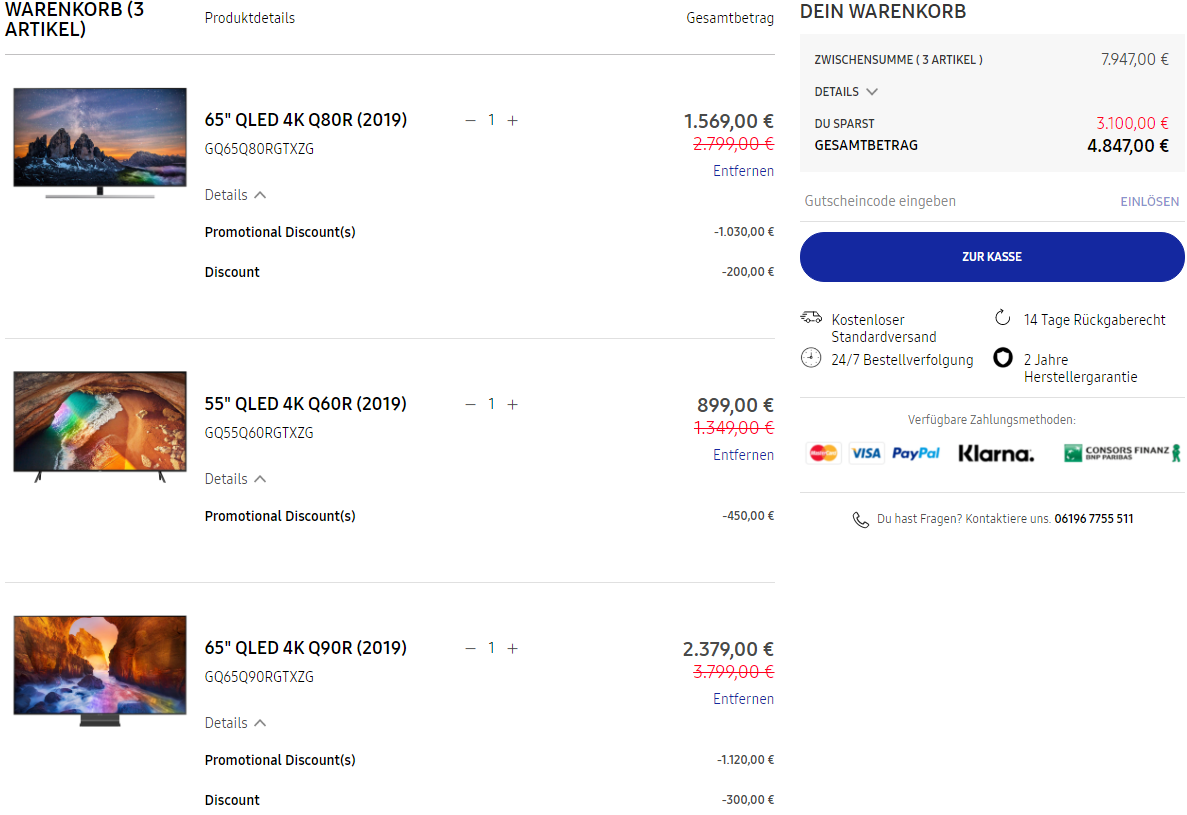Screen dimensions: 1187x815
Task: Increase quantity of 65" Q80R TV
Action: pyautogui.click(x=512, y=120)
